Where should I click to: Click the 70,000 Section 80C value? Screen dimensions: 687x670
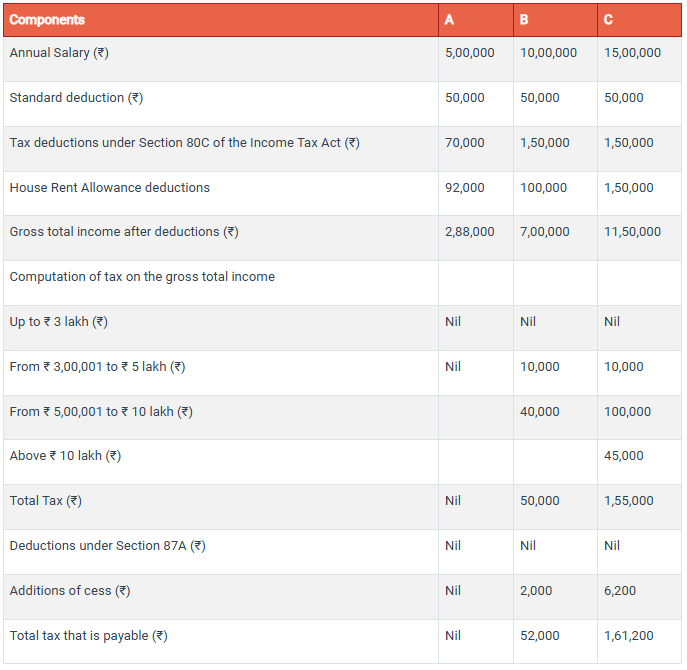tap(464, 143)
